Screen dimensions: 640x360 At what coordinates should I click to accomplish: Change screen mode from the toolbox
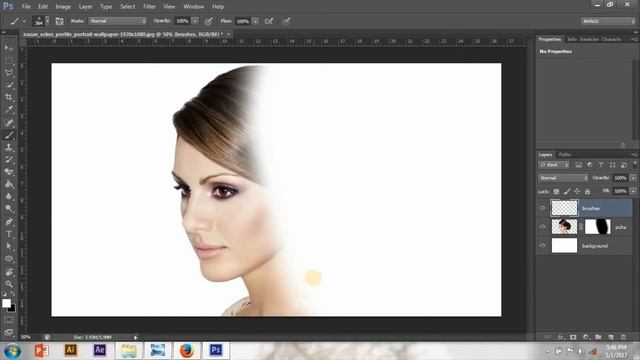click(9, 332)
